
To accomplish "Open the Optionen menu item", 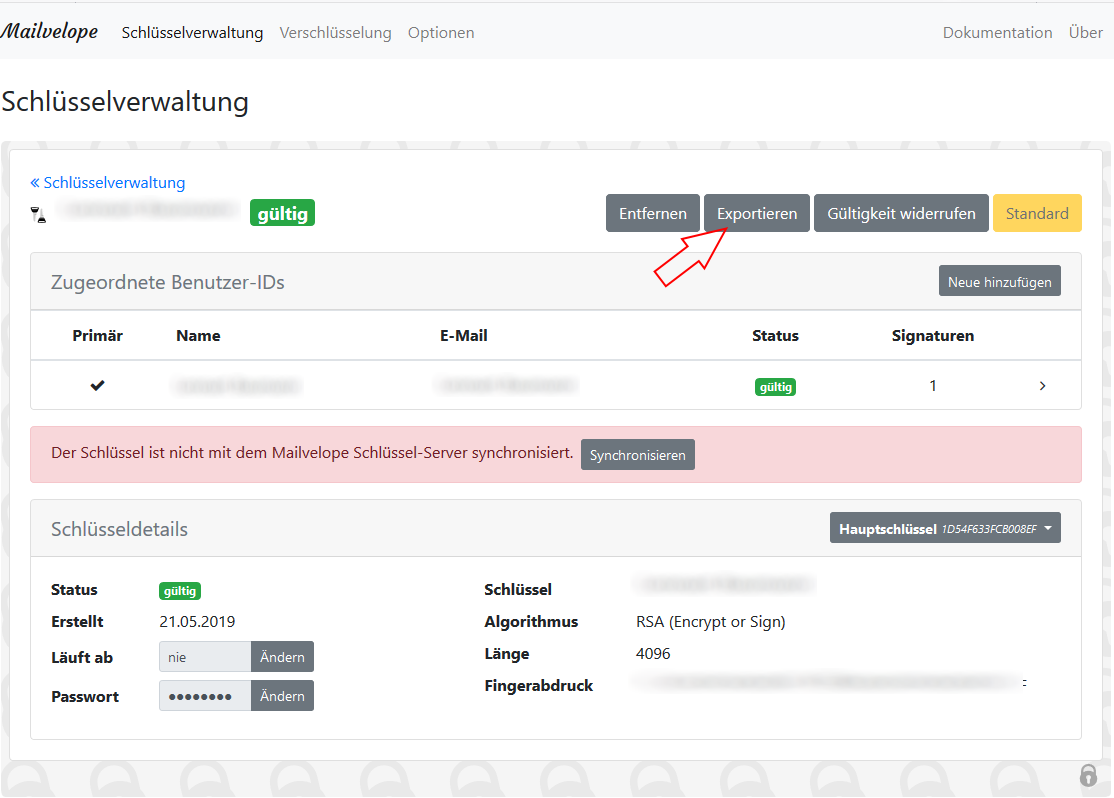I will [x=441, y=32].
